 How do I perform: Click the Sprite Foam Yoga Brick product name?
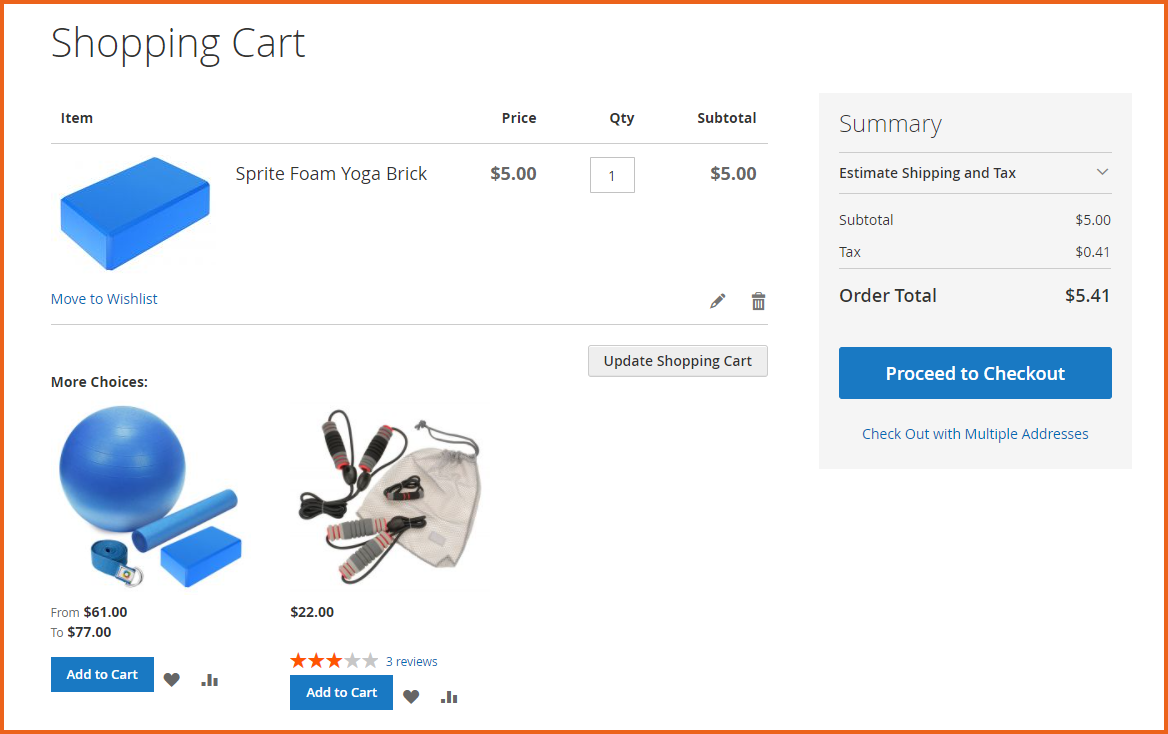point(331,173)
